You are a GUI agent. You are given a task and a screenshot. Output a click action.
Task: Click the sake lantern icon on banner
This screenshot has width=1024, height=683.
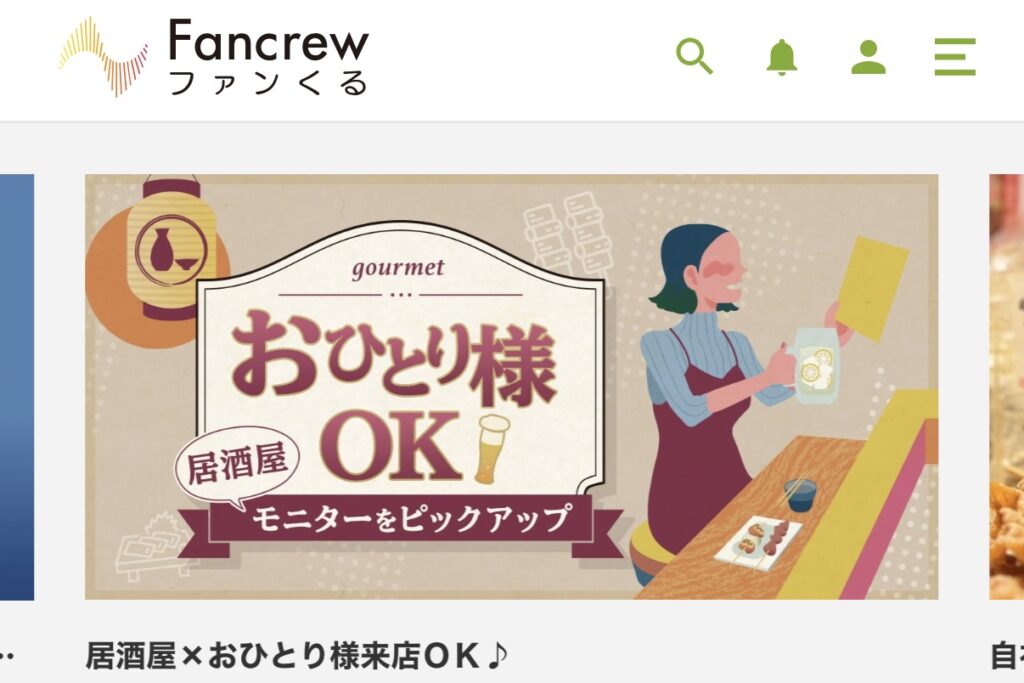pos(171,251)
